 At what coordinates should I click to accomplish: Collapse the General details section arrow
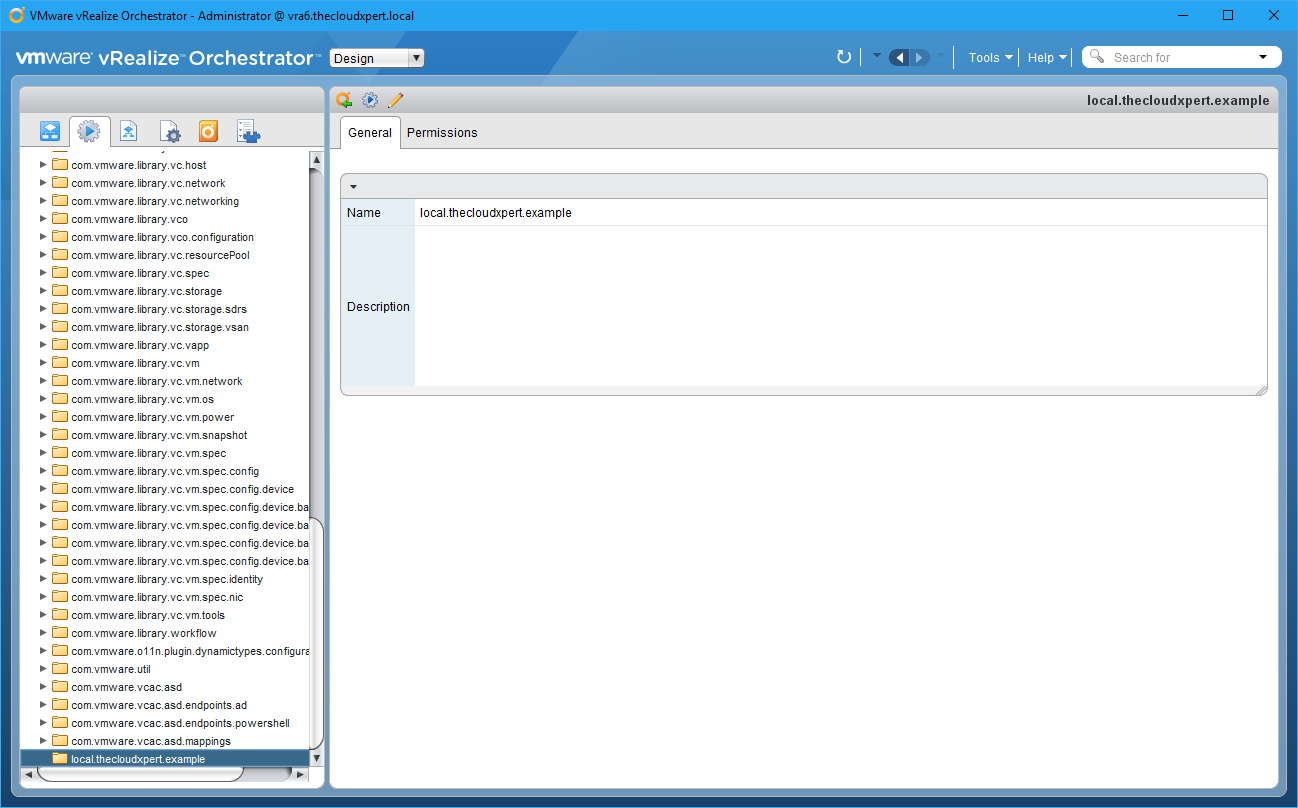353,187
